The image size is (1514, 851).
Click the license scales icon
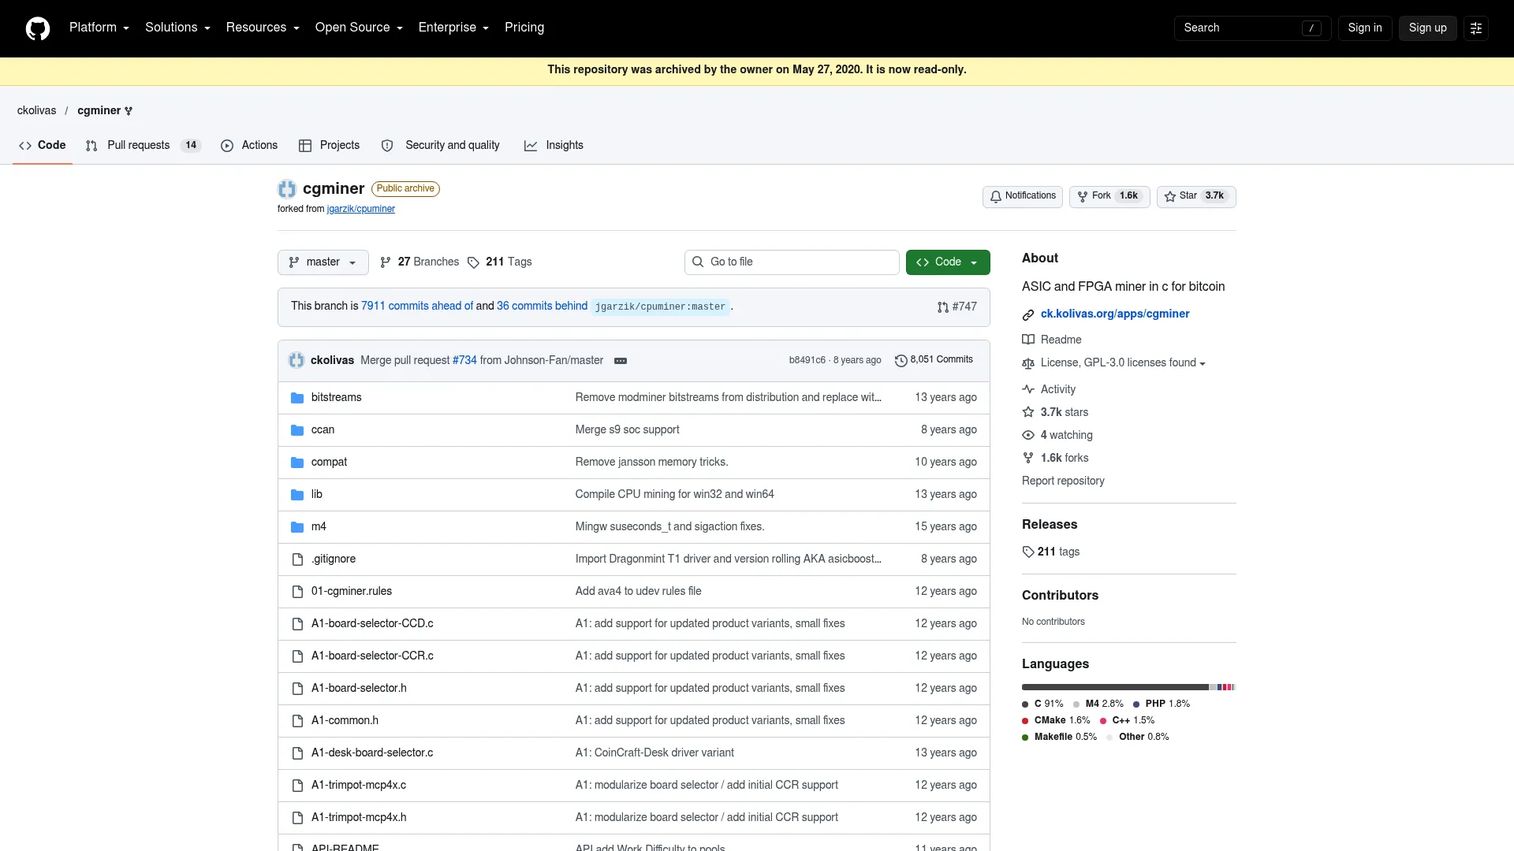(1028, 363)
